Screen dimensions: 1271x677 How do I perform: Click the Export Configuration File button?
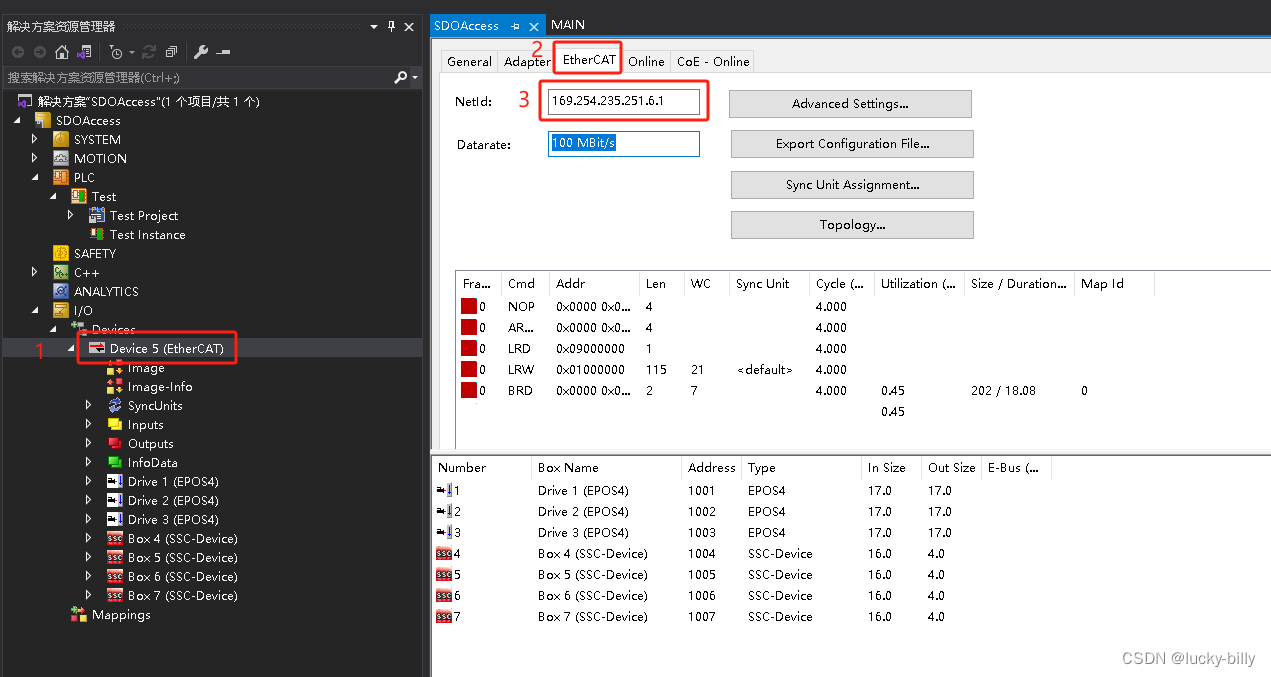[852, 143]
